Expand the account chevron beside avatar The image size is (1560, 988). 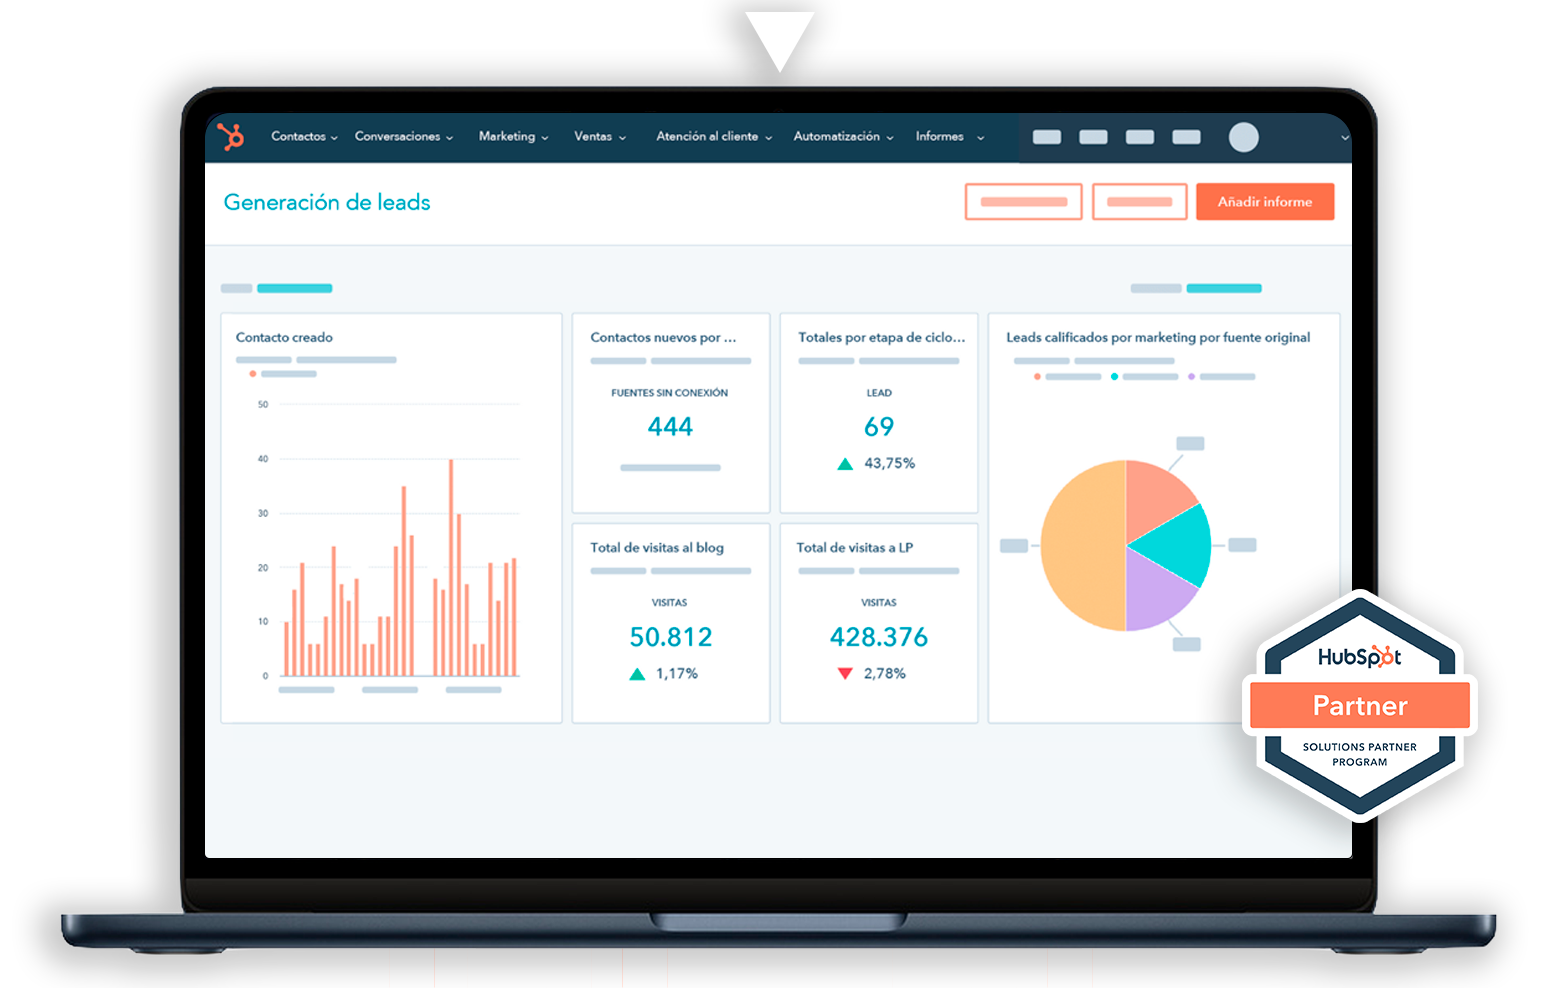(x=1344, y=138)
